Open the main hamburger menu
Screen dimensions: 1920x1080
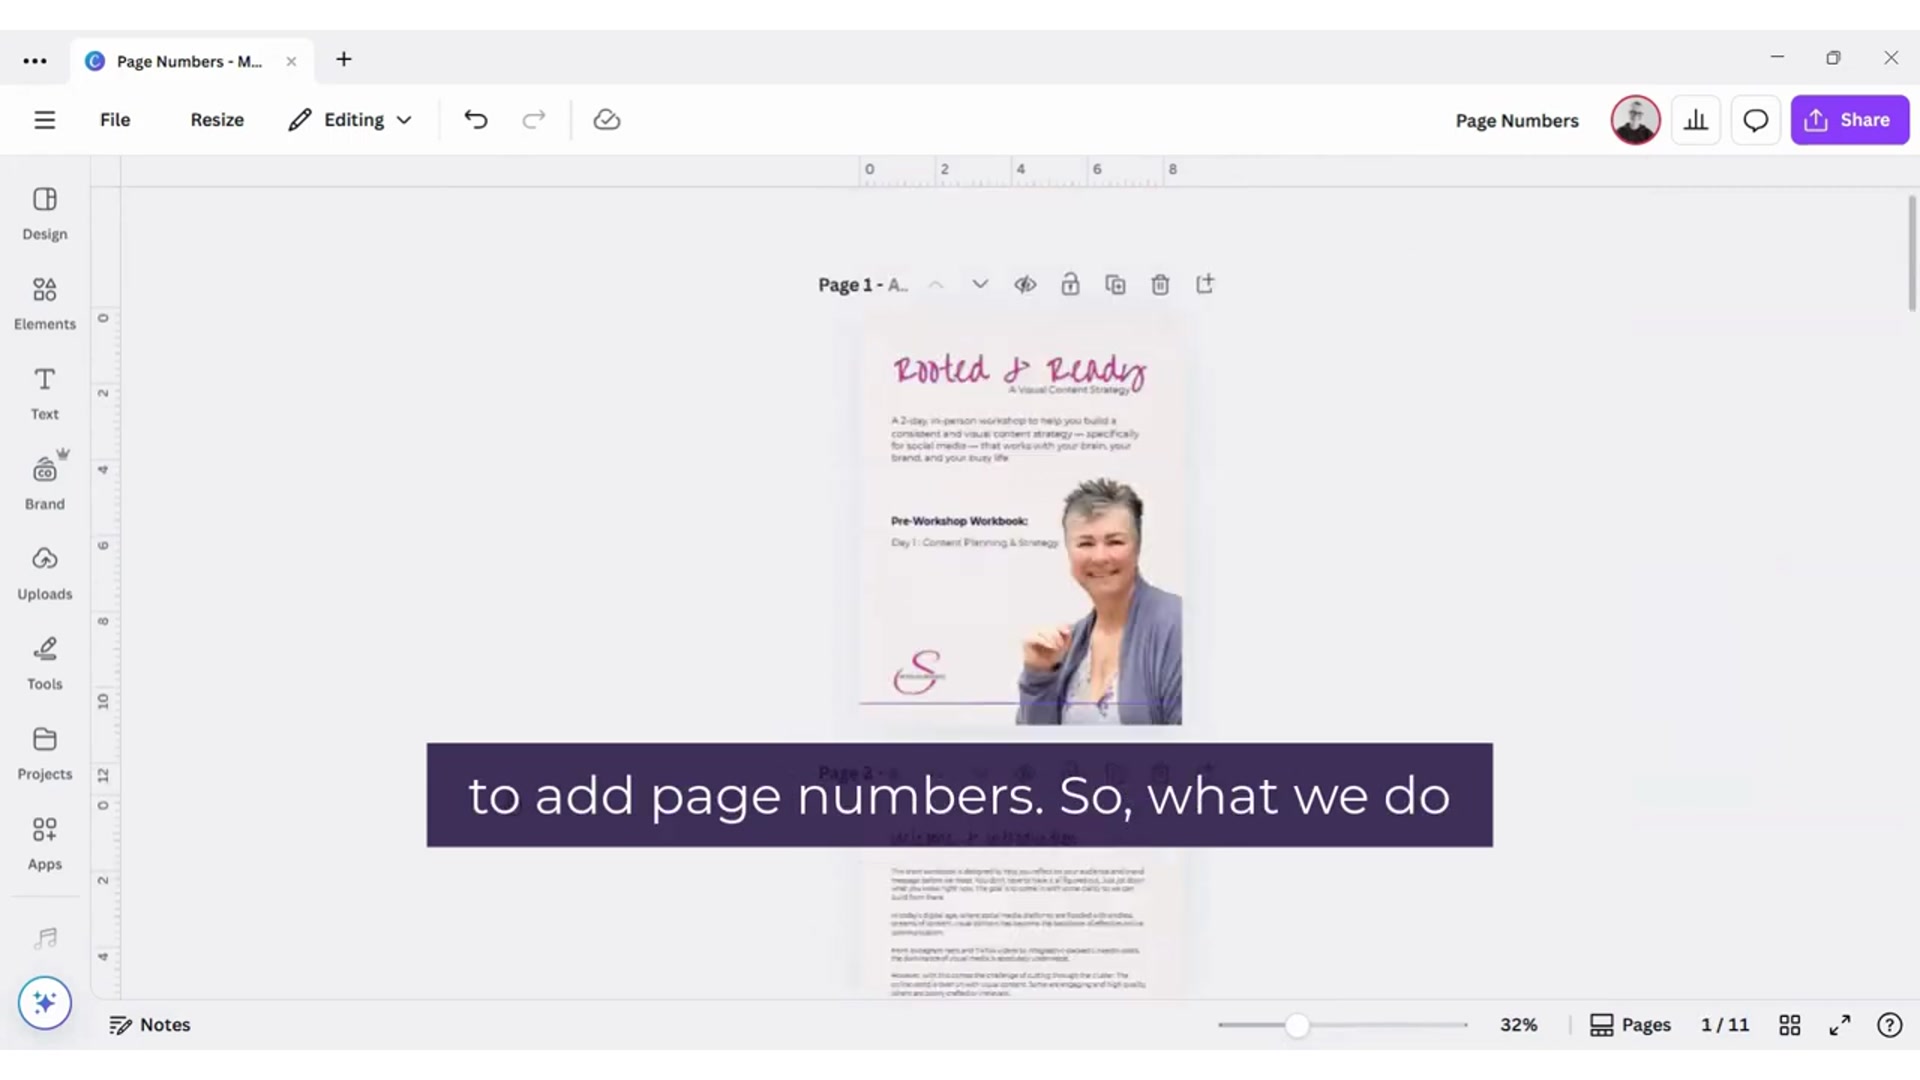tap(45, 120)
